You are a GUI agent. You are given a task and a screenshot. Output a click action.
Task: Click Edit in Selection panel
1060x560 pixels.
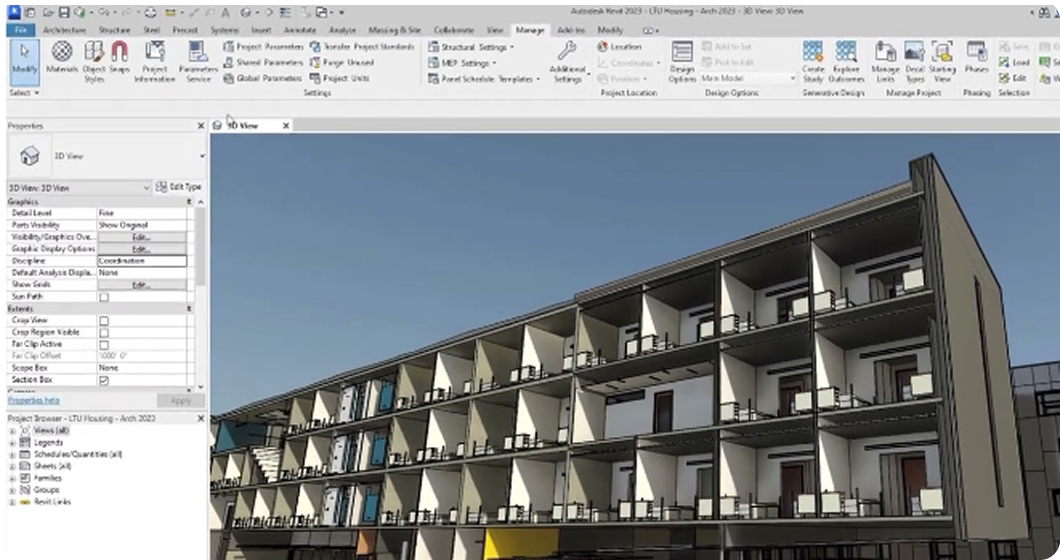click(x=1013, y=78)
